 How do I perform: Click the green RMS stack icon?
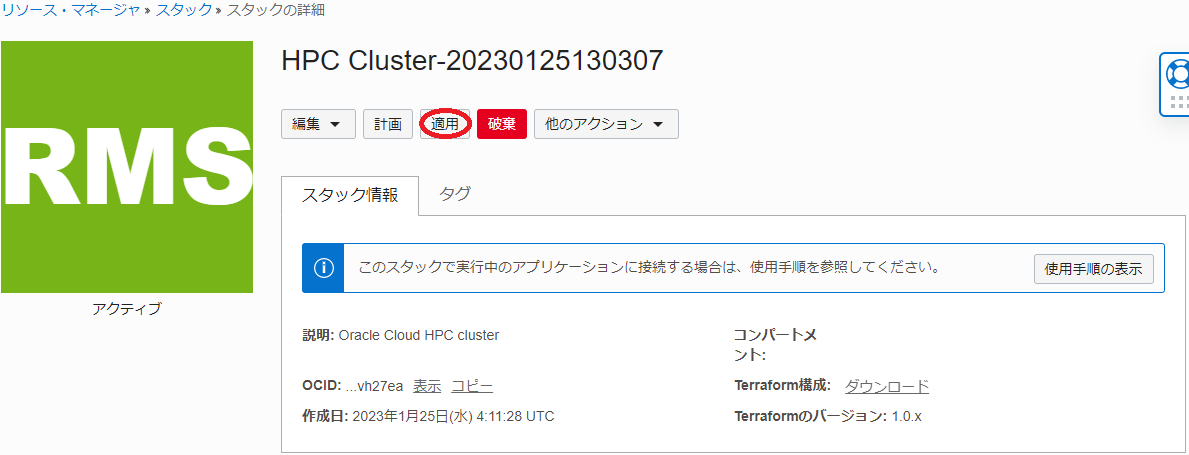click(x=127, y=167)
